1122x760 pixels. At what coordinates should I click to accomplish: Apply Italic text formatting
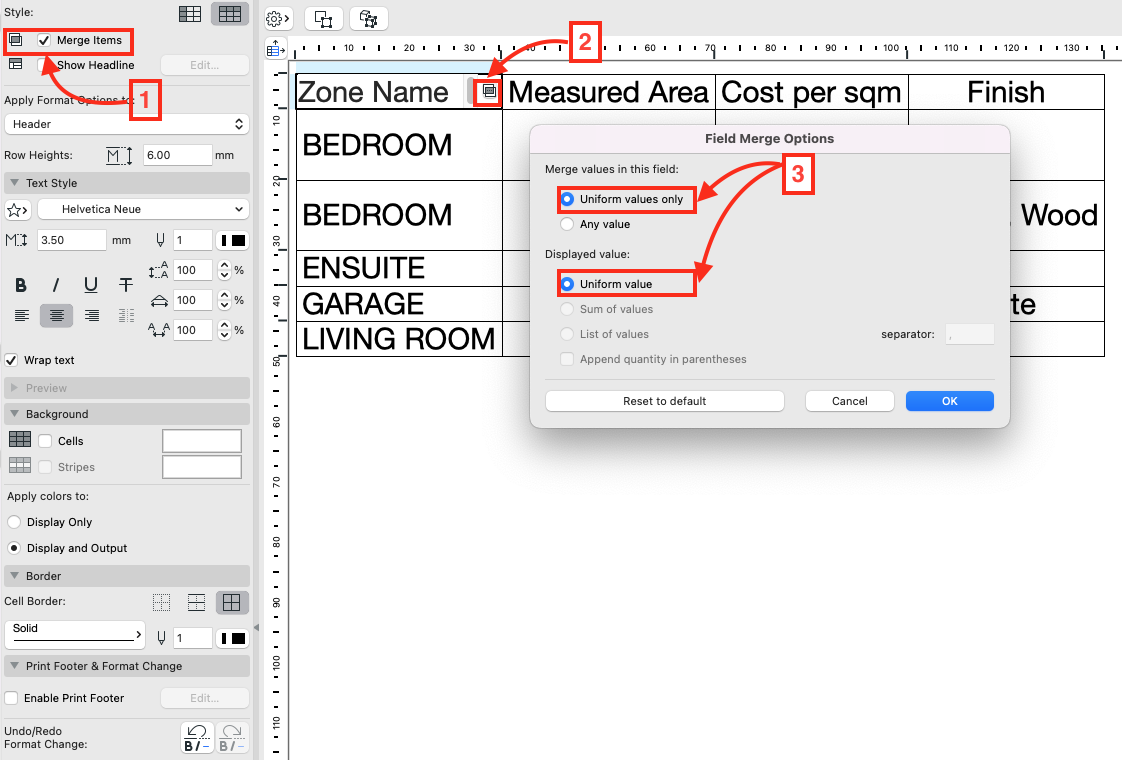coord(56,285)
